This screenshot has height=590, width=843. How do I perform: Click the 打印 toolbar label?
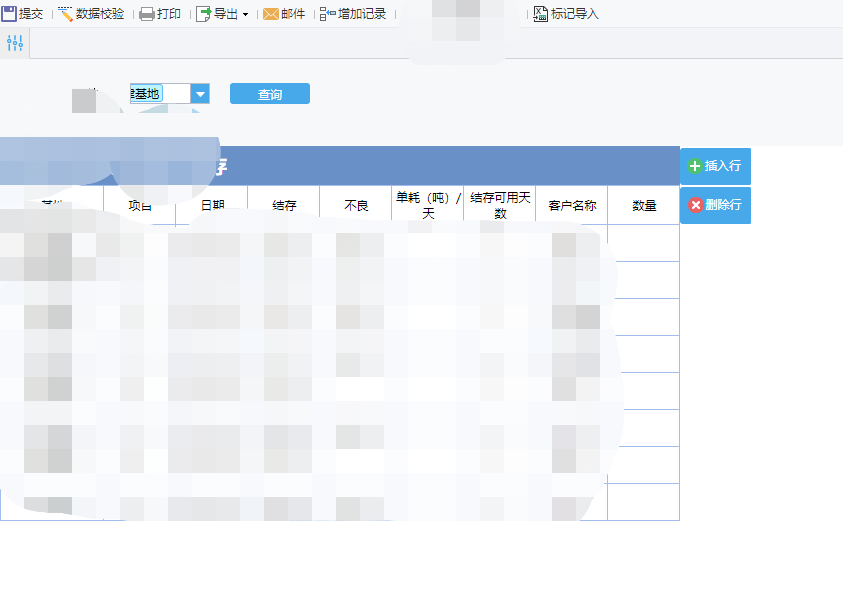169,14
